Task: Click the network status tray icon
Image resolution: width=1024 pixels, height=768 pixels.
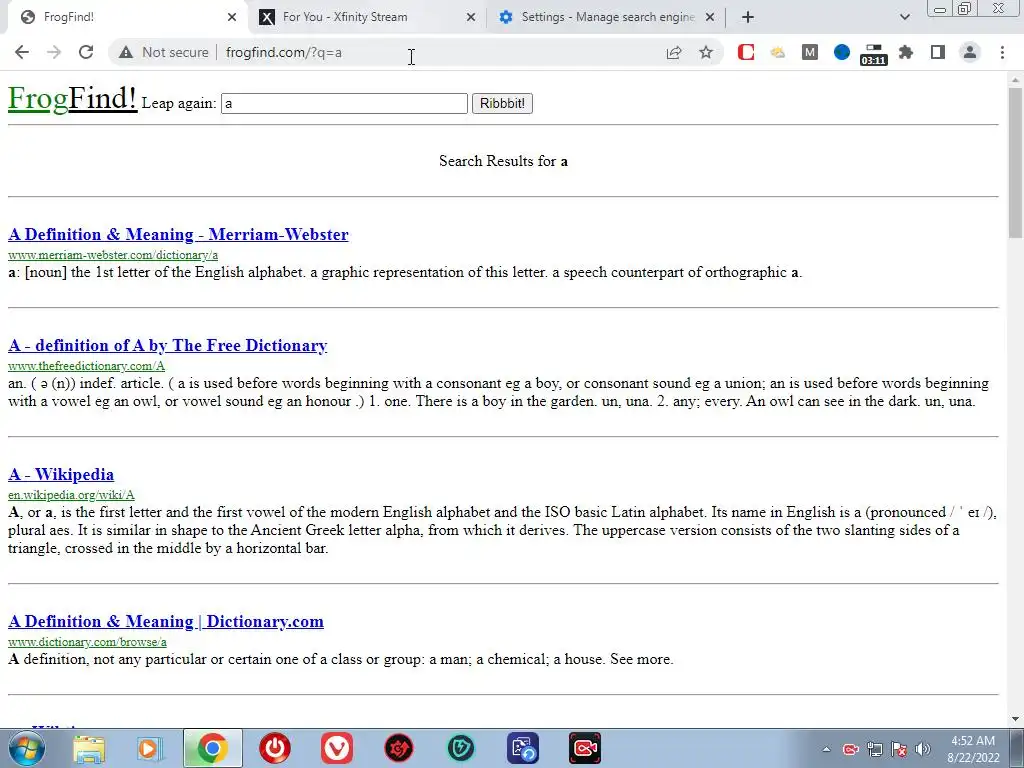Action: tap(874, 749)
